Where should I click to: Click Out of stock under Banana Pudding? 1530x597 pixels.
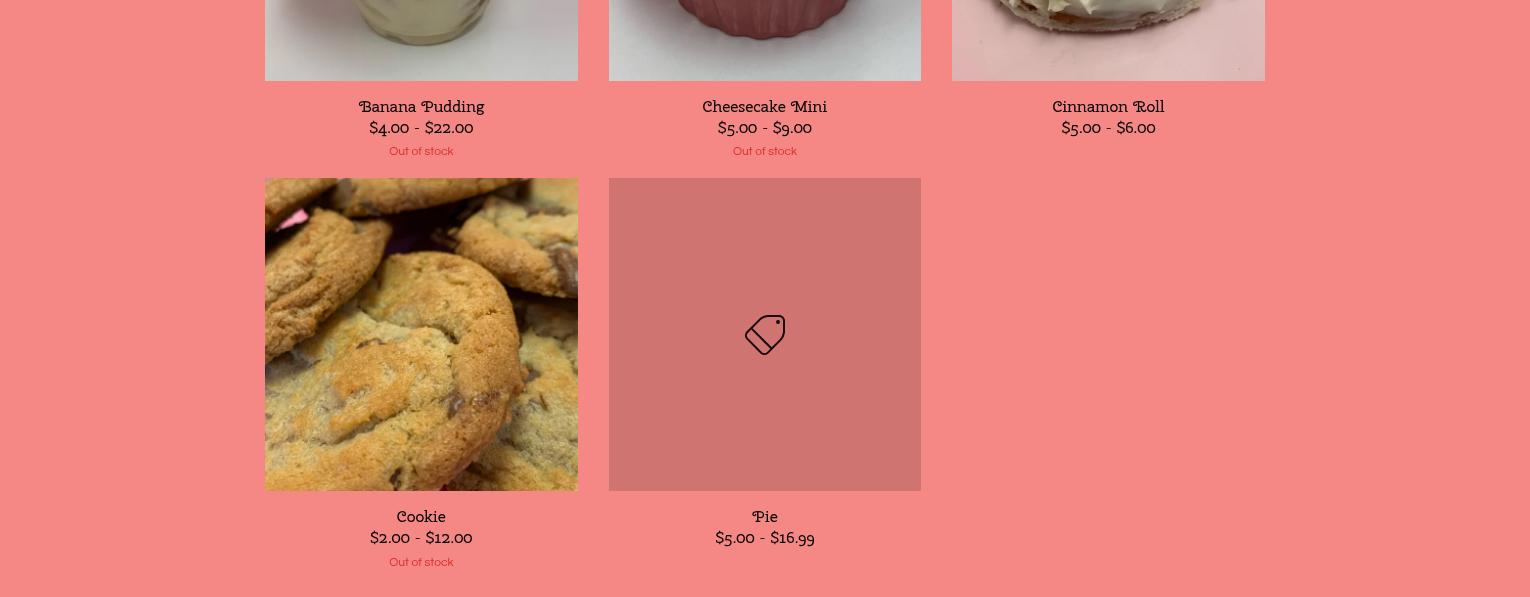[421, 151]
